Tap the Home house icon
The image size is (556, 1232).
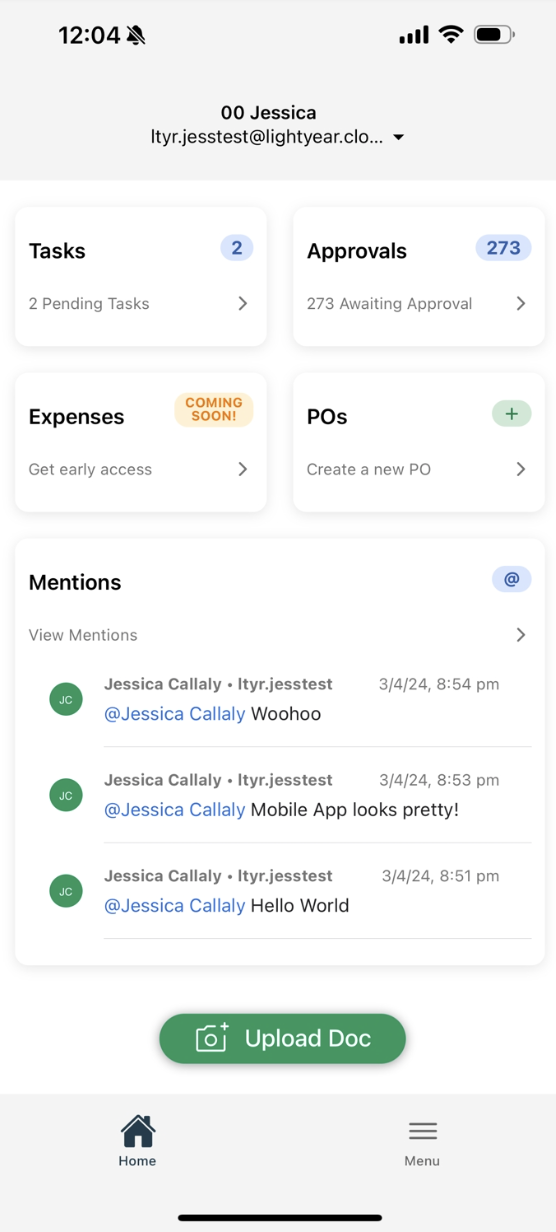(138, 1131)
